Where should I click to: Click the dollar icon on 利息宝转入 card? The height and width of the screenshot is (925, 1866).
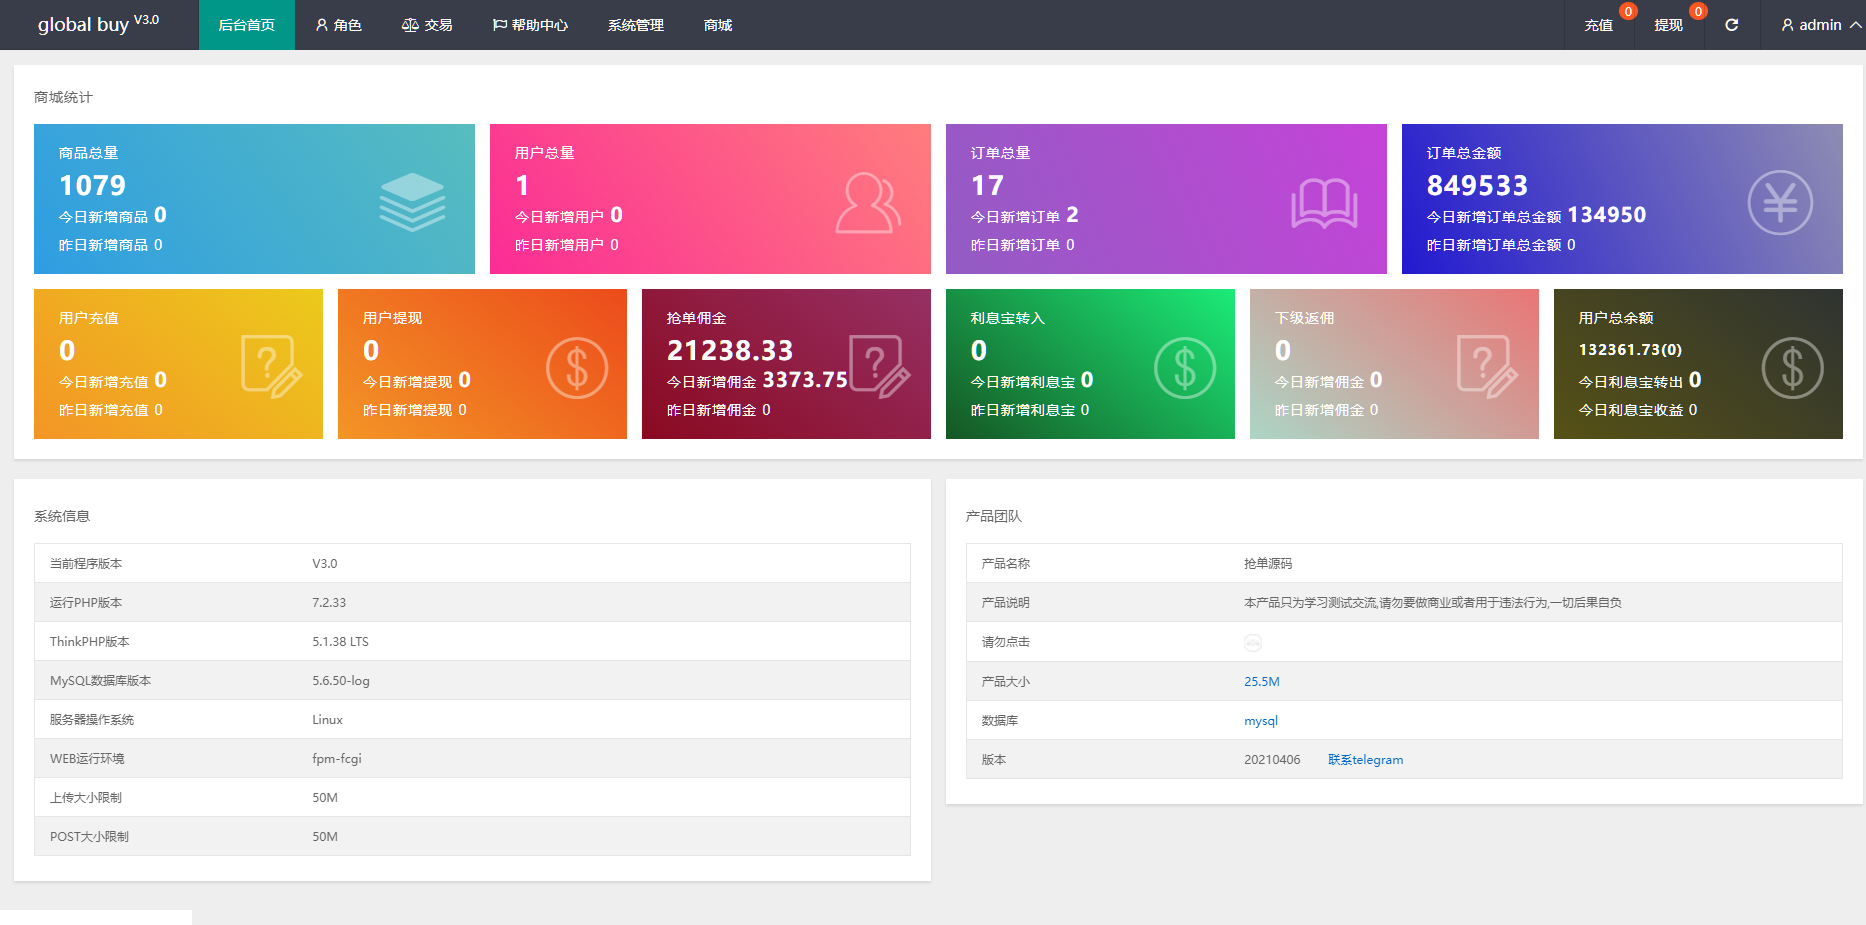pyautogui.click(x=1185, y=367)
